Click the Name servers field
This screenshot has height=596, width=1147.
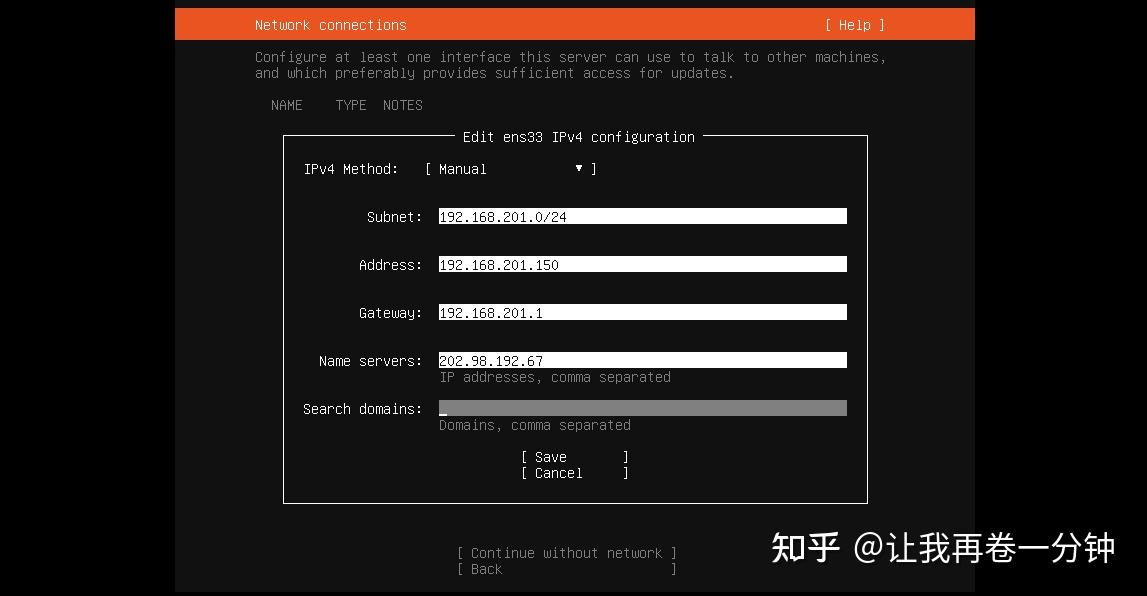pyautogui.click(x=642, y=360)
